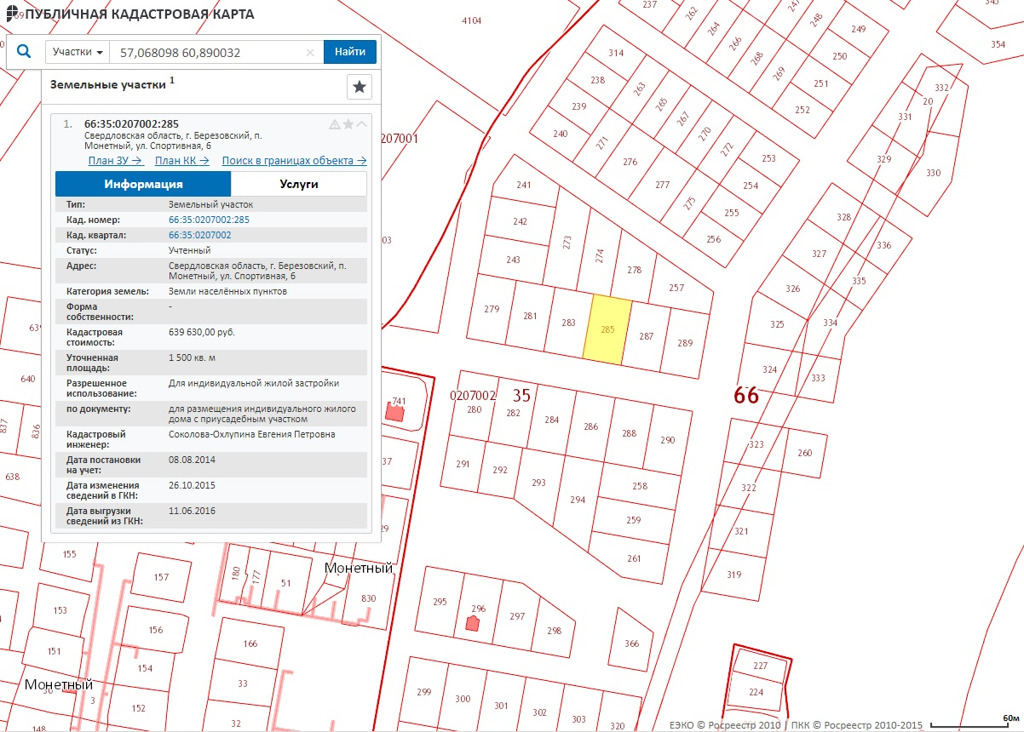Image resolution: width=1024 pixels, height=732 pixels.
Task: Clear the search field with the X
Action: tap(310, 52)
